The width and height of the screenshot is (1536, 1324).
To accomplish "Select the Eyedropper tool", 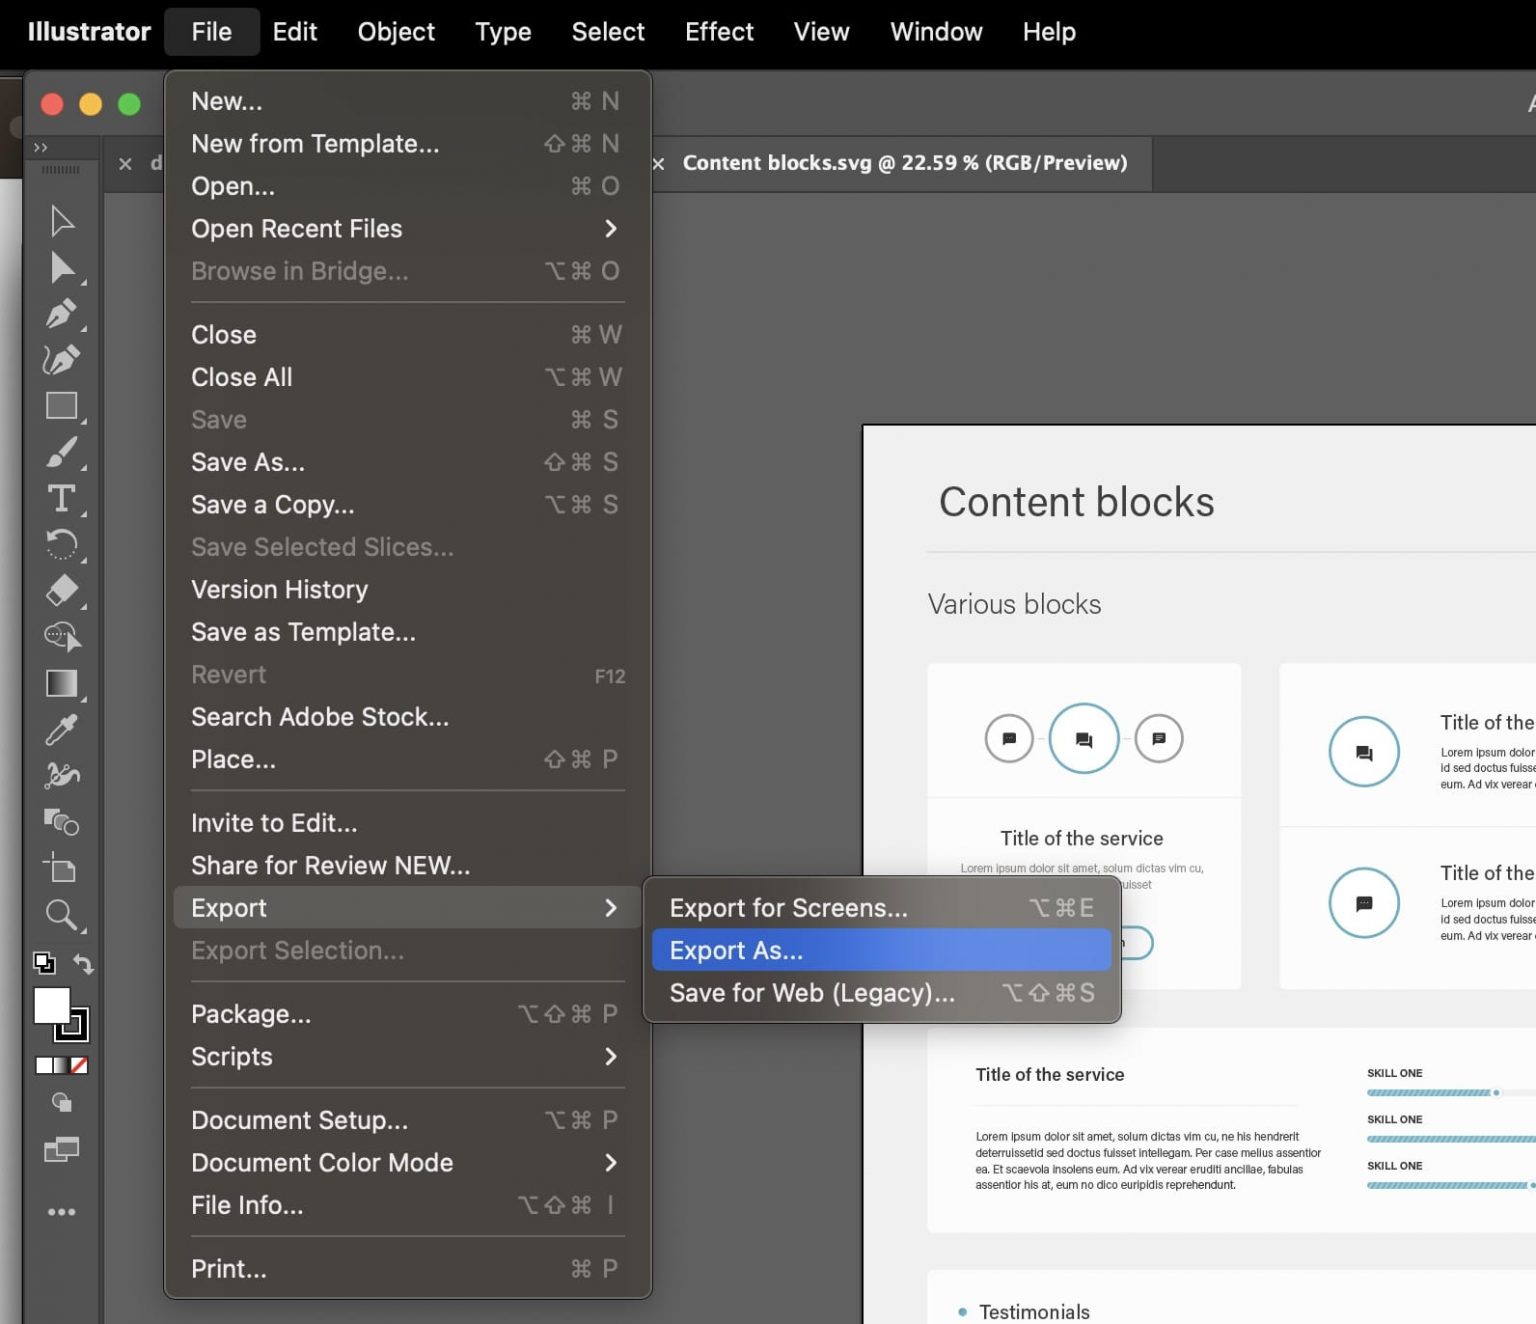I will 60,731.
